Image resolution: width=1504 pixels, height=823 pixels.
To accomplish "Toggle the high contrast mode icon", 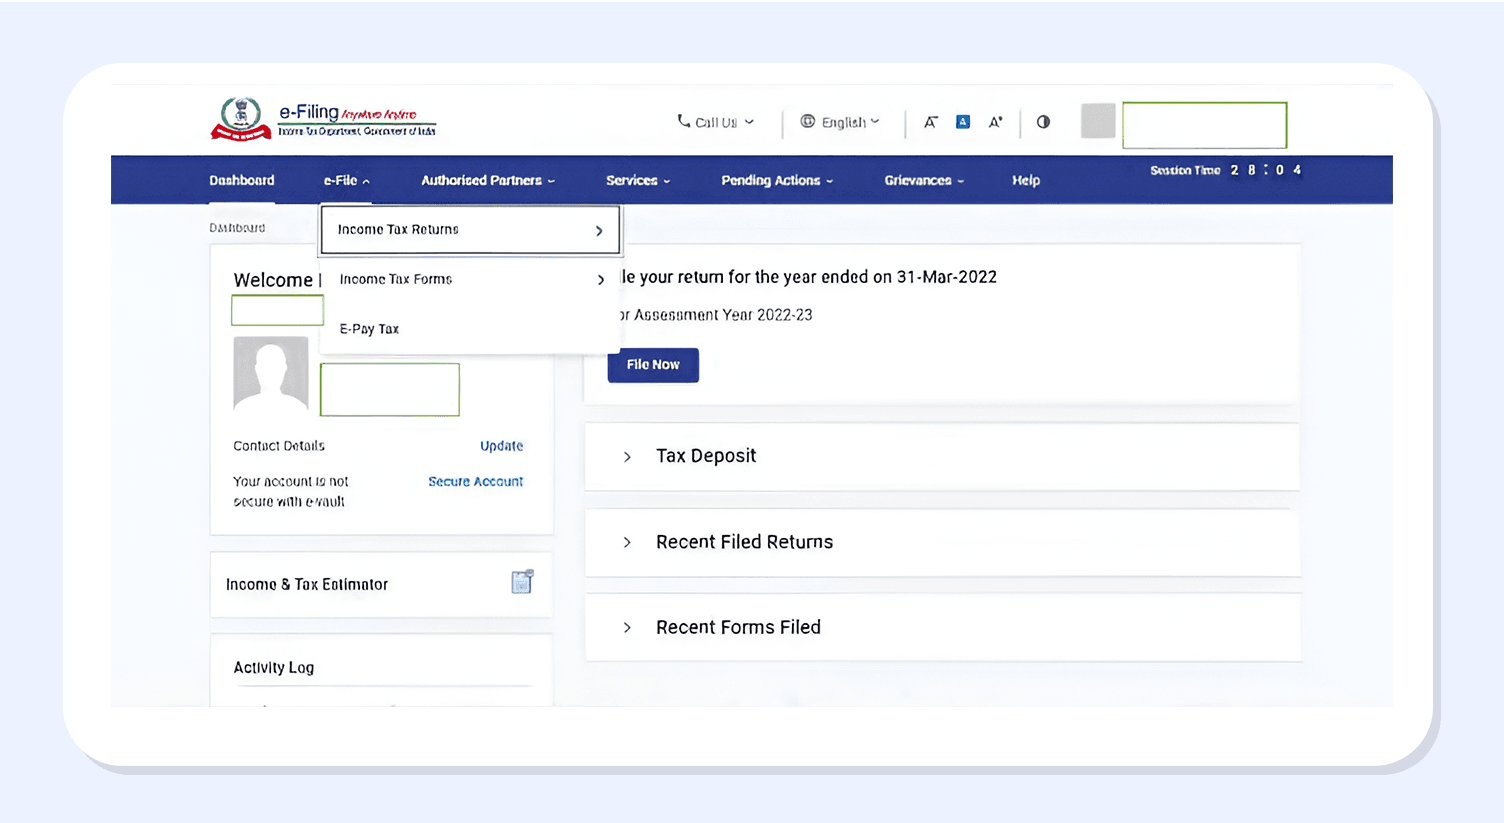I will pyautogui.click(x=1043, y=122).
